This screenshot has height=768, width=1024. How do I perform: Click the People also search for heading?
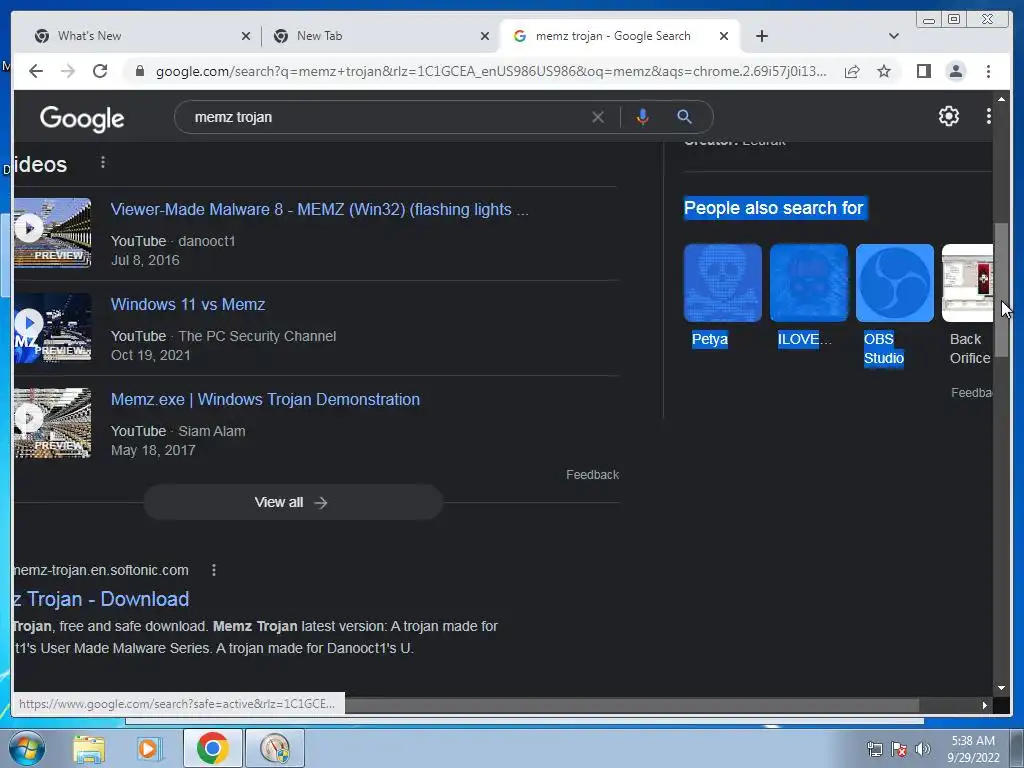[774, 208]
